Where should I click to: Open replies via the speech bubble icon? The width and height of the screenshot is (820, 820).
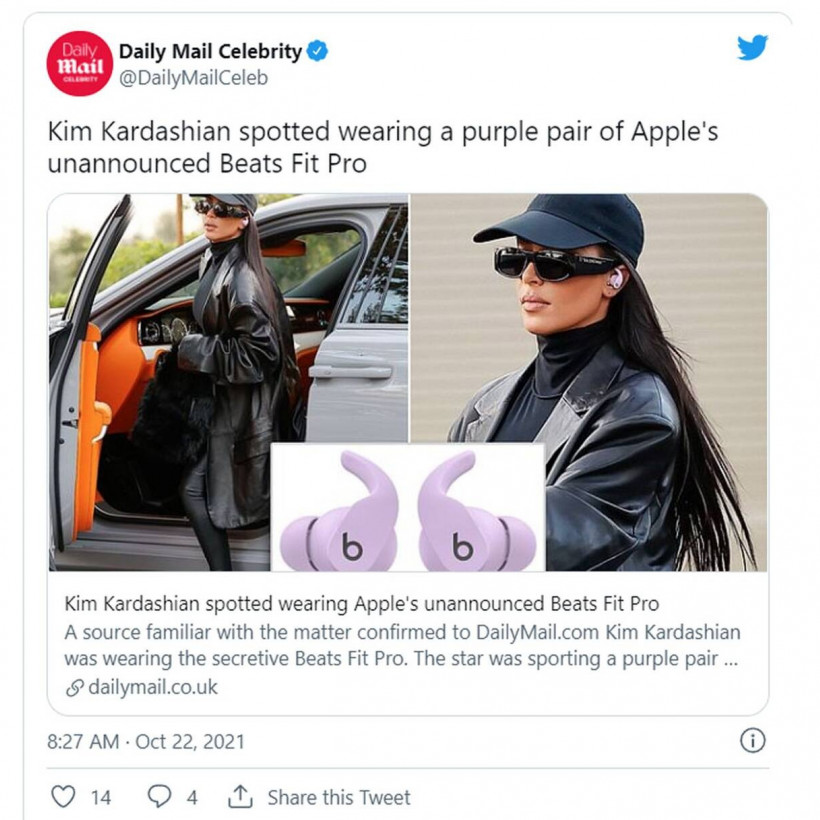tap(159, 796)
